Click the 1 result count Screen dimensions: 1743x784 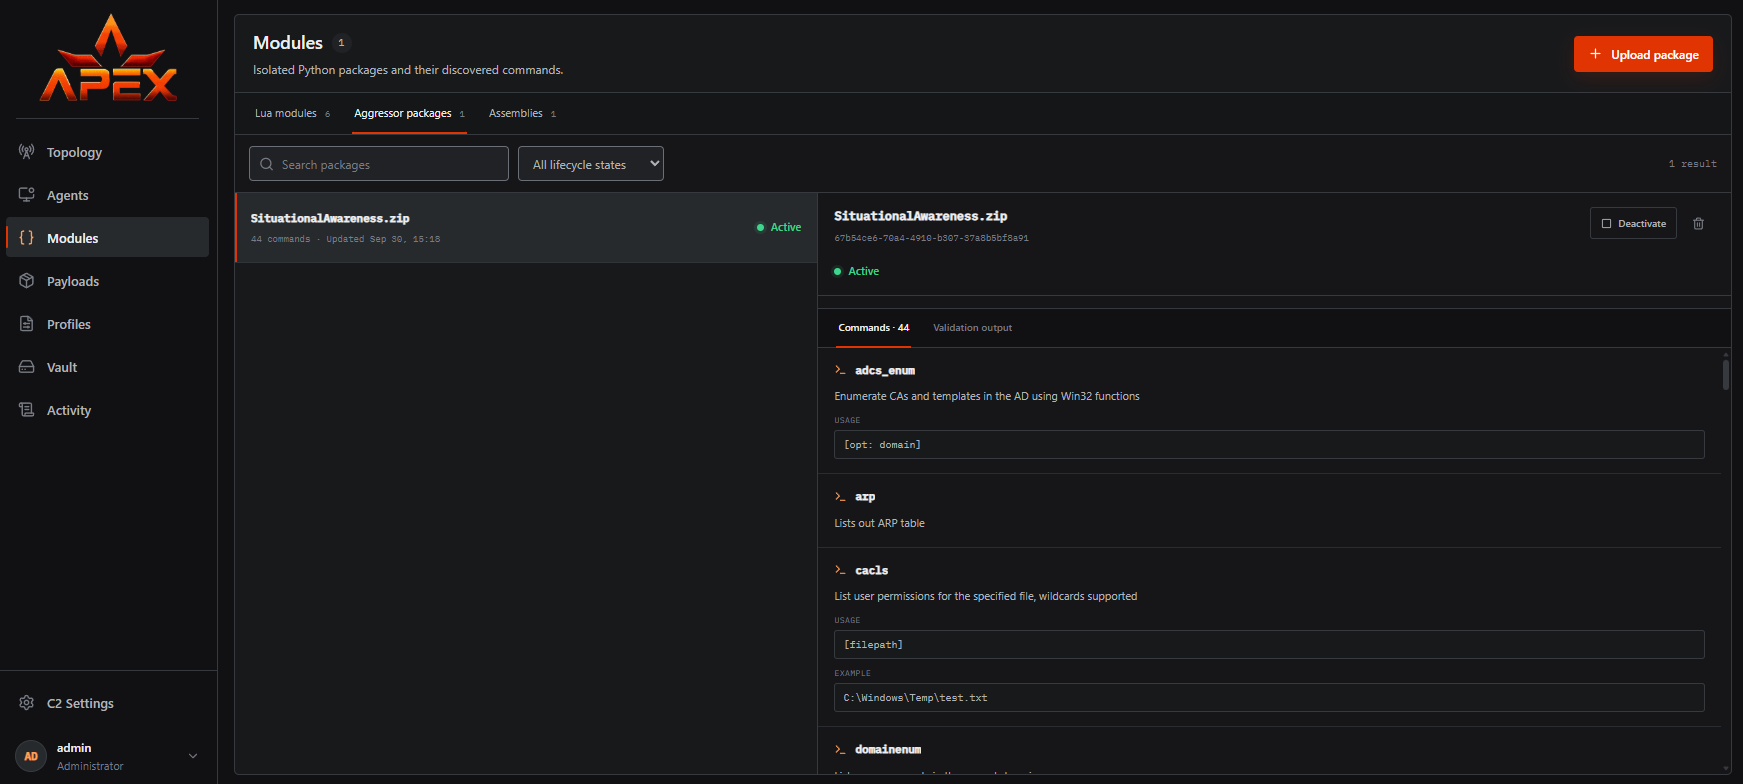(1692, 163)
